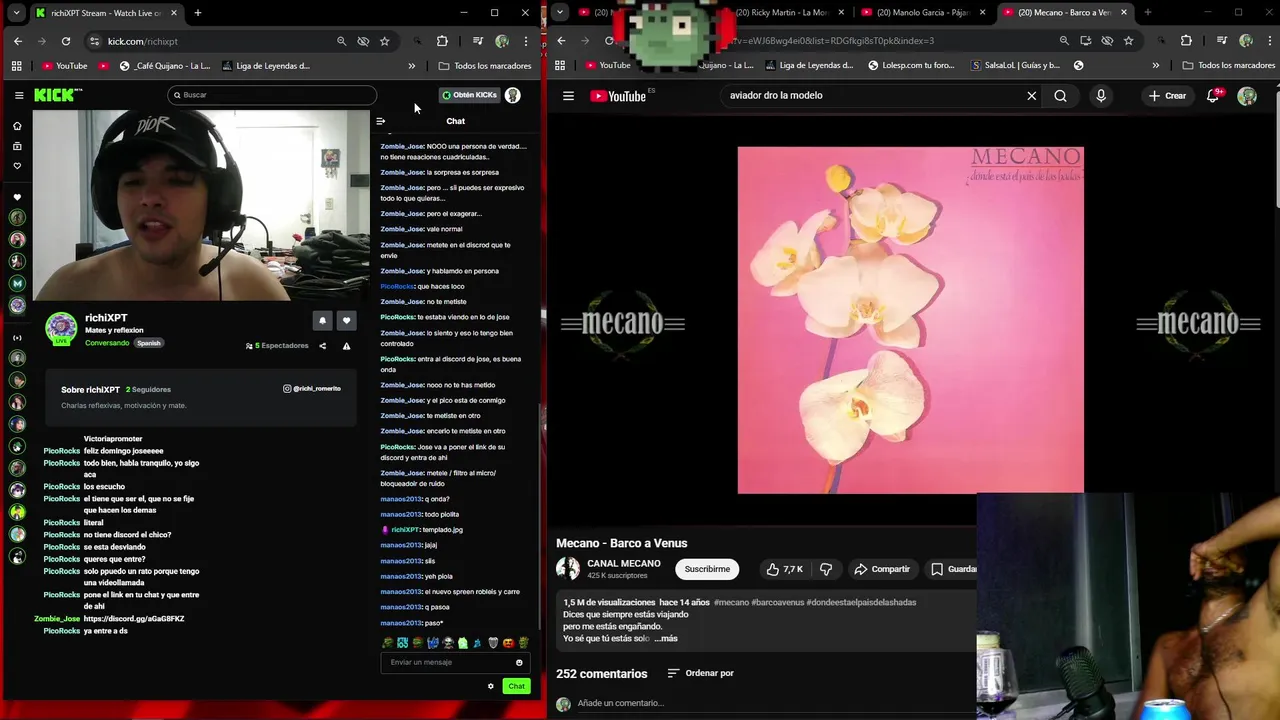1280x720 pixels.
Task: Open the discord.gg/aGaG8FKZ link
Action: pyautogui.click(x=134, y=619)
